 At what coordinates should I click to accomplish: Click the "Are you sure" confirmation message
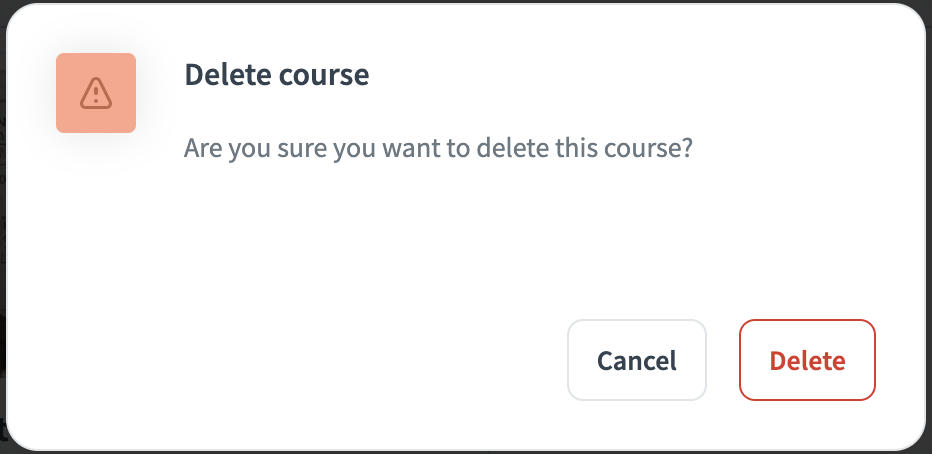[439, 150]
